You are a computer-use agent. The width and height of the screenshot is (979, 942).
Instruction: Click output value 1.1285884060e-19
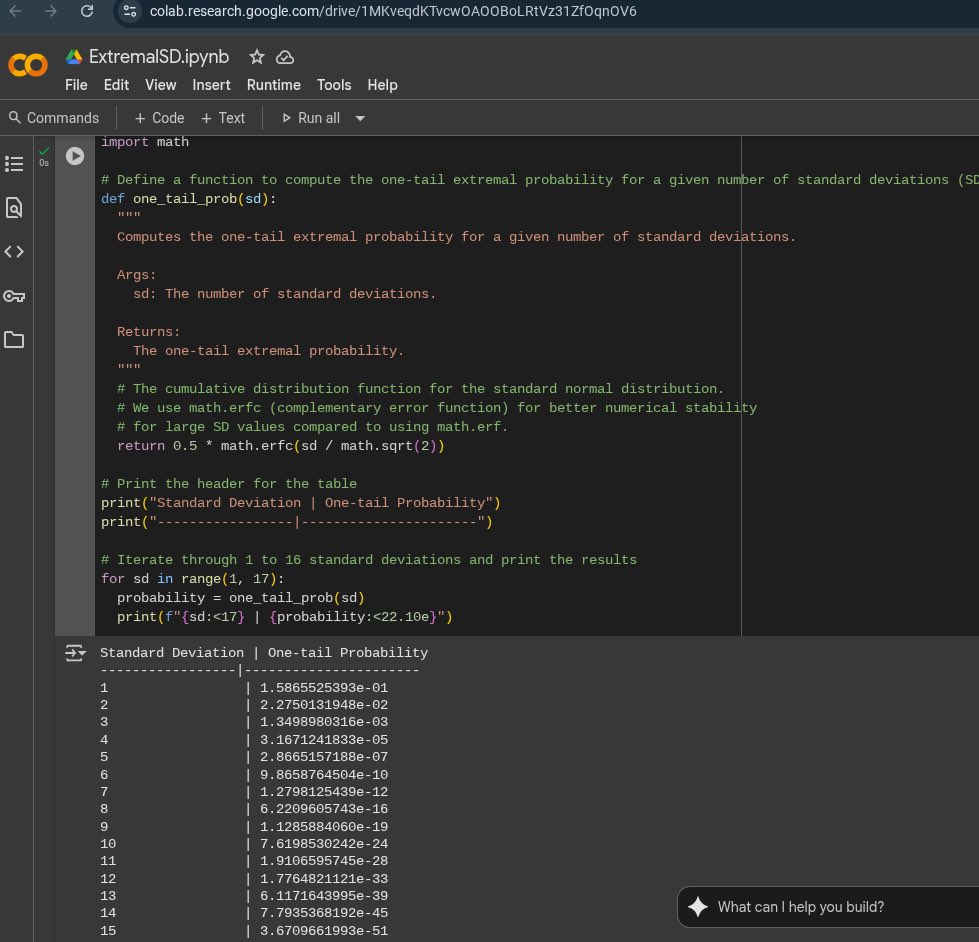tap(324, 827)
